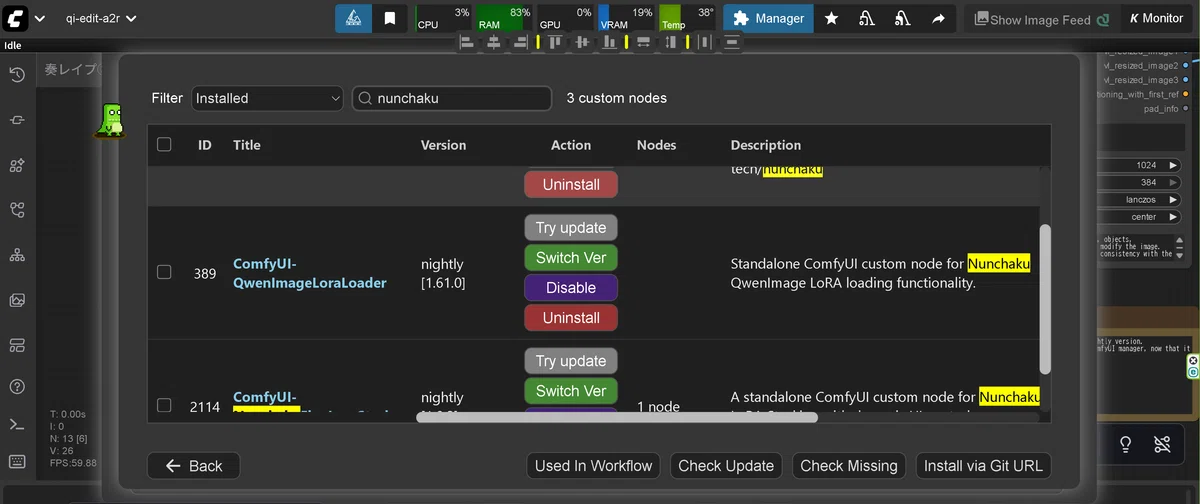
Task: Open the help question-mark icon in the left sidebar
Action: tap(17, 386)
